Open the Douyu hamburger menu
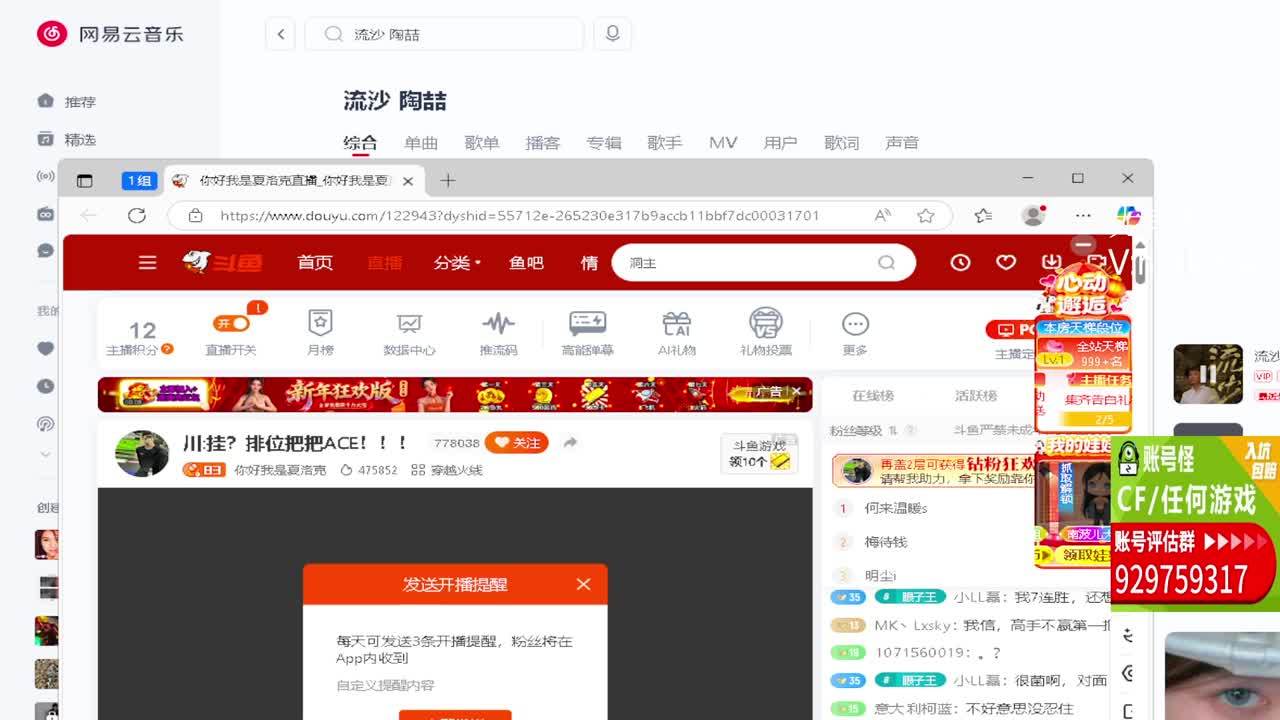1280x720 pixels. pyautogui.click(x=147, y=262)
